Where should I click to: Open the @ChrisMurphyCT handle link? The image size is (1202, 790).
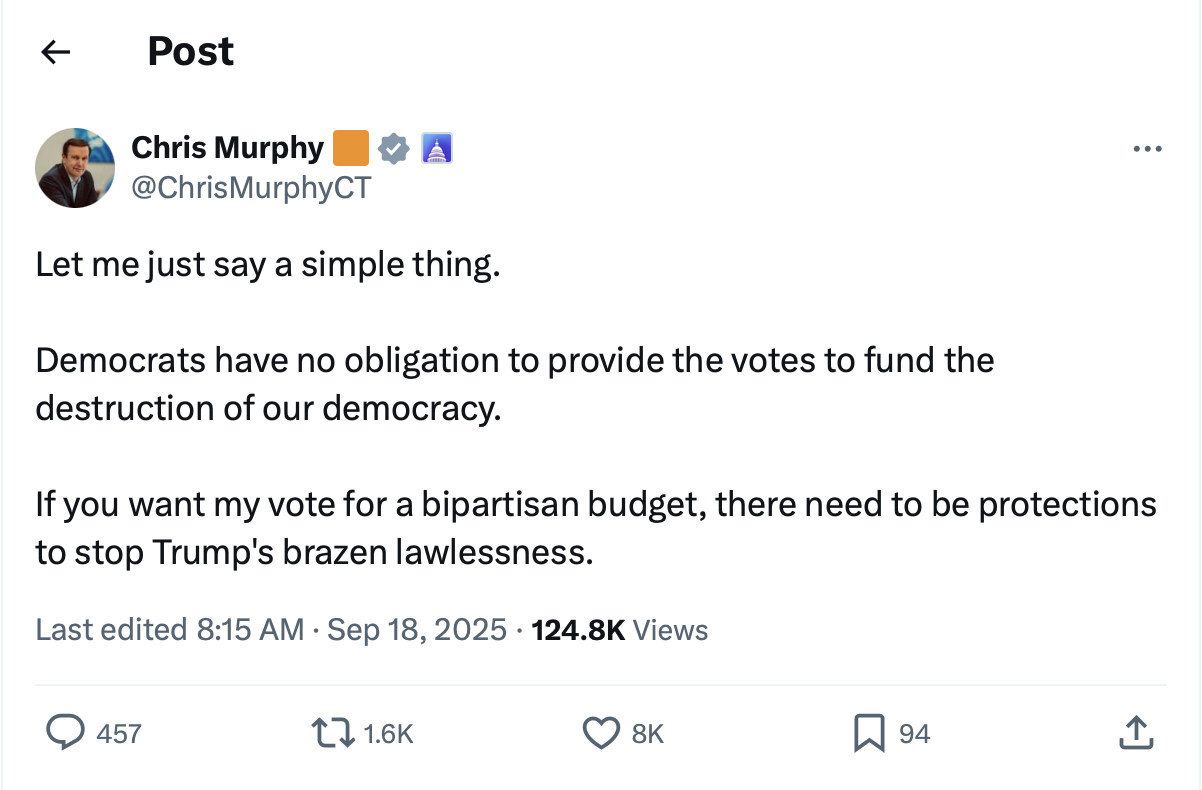click(250, 186)
